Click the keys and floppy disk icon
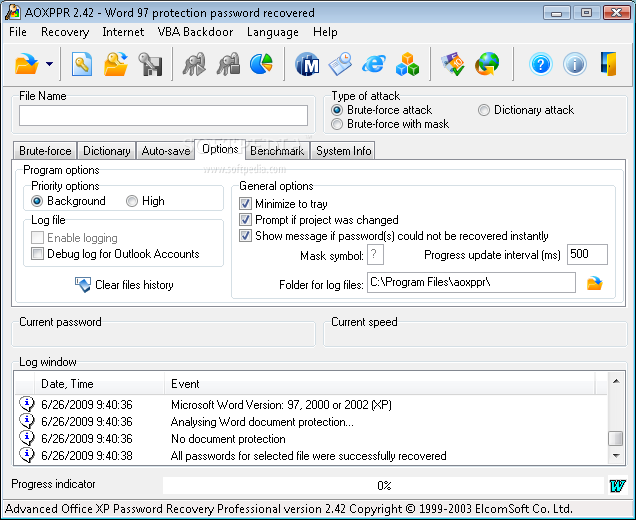Viewport: 636px width, 520px height. click(x=150, y=64)
